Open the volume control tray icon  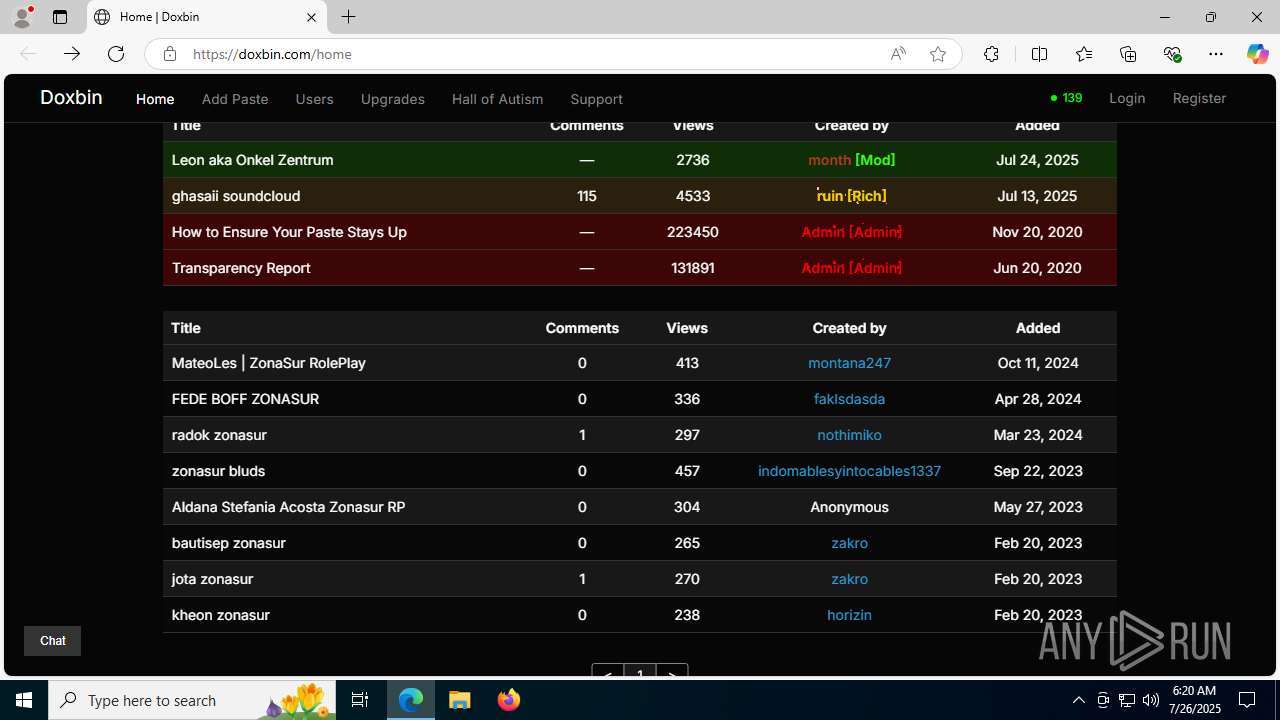1151,700
